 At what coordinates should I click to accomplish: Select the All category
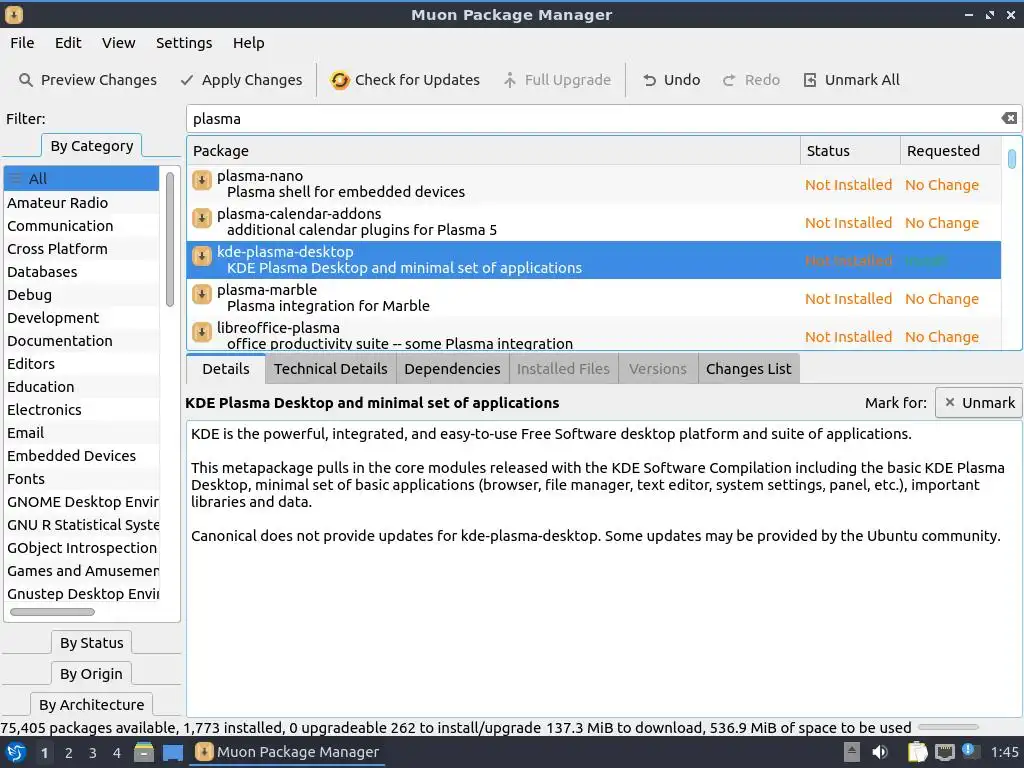pos(82,179)
